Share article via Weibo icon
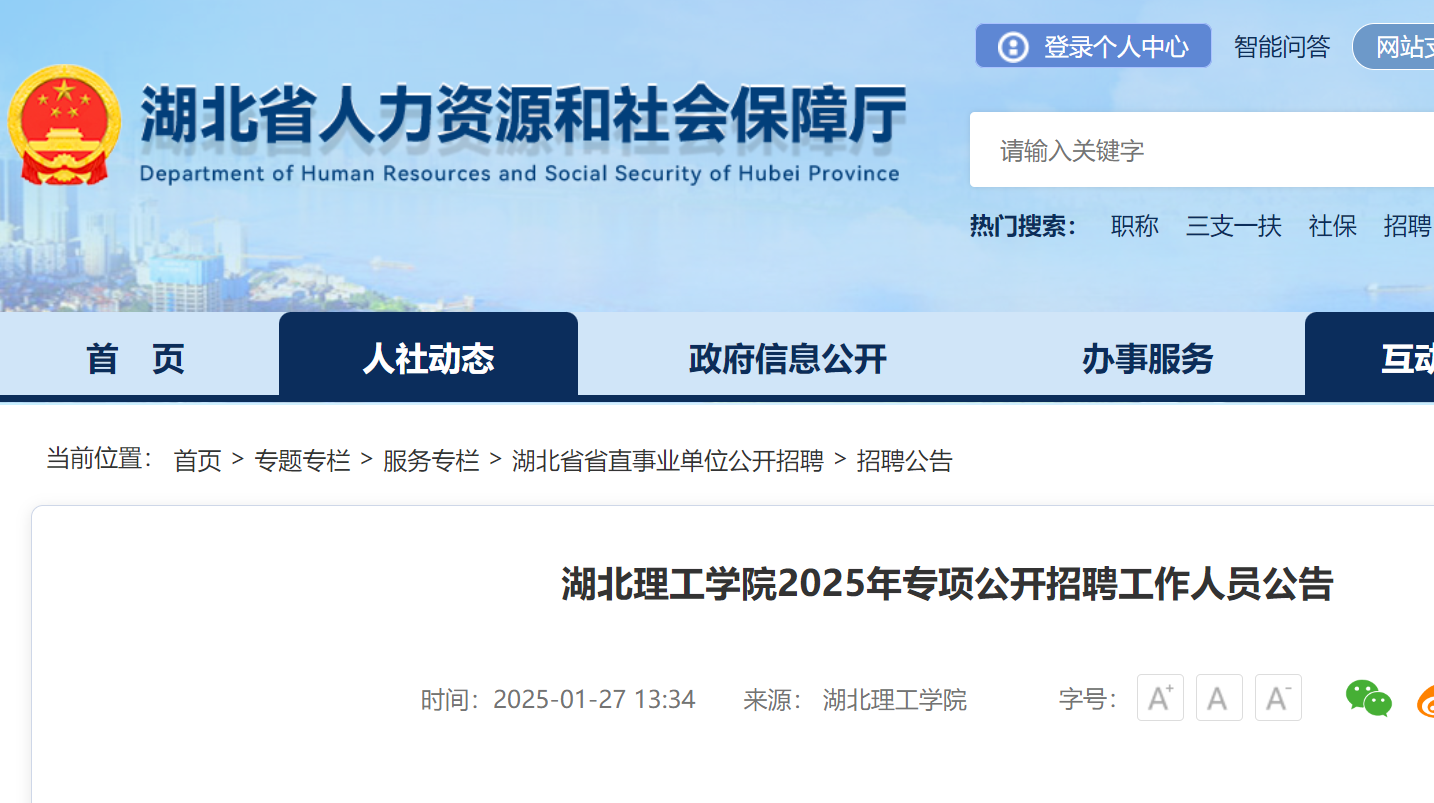This screenshot has width=1434, height=803. [x=1425, y=699]
